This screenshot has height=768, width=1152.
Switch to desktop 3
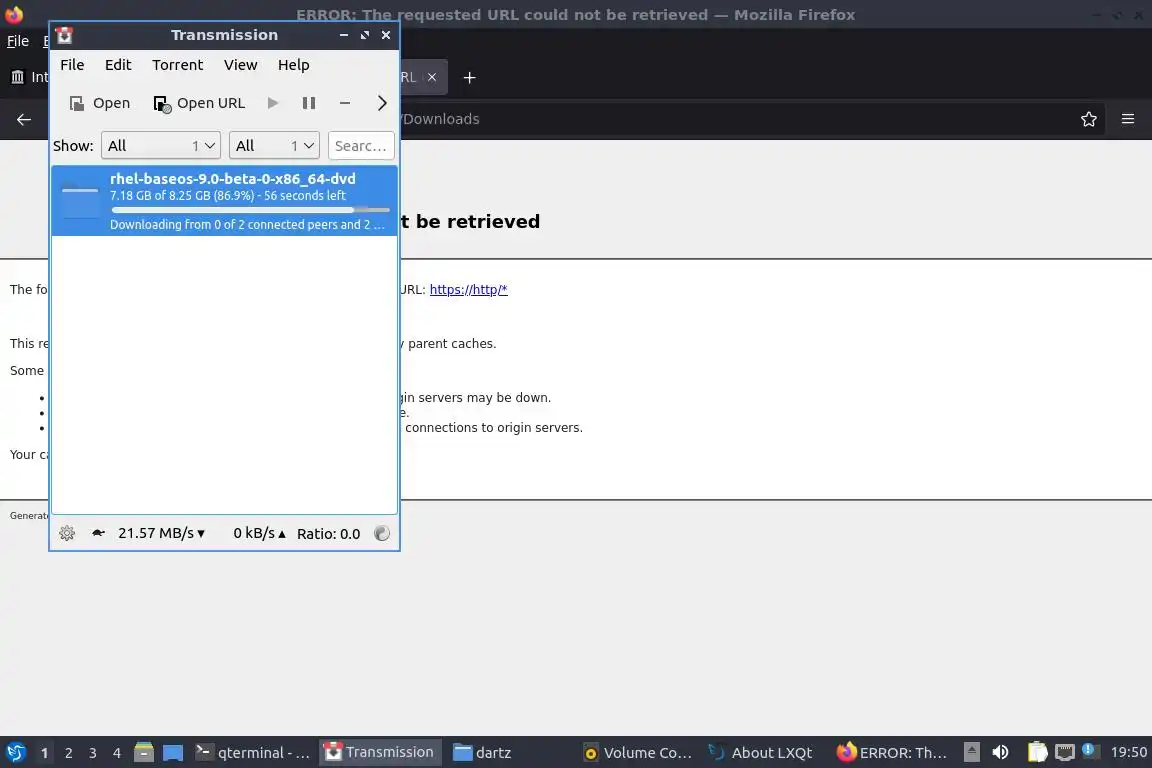(x=93, y=753)
